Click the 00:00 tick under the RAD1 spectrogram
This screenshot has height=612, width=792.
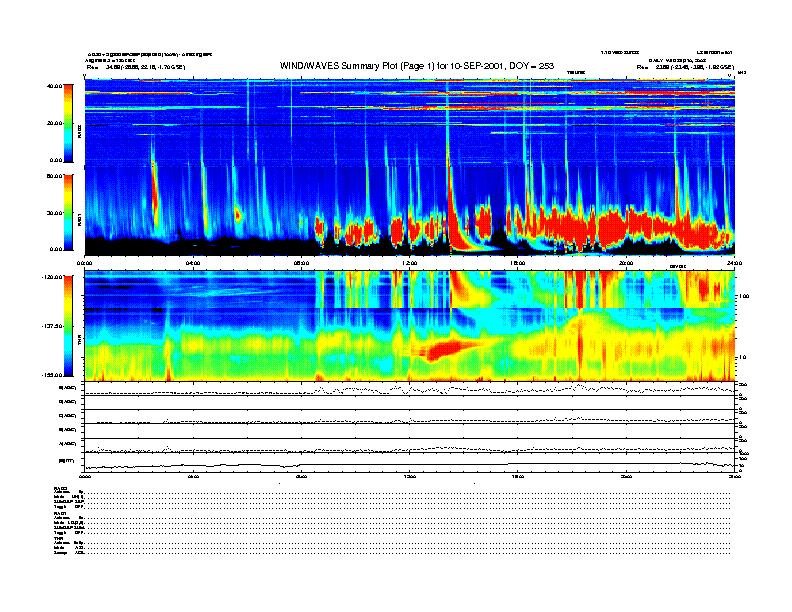click(x=84, y=263)
